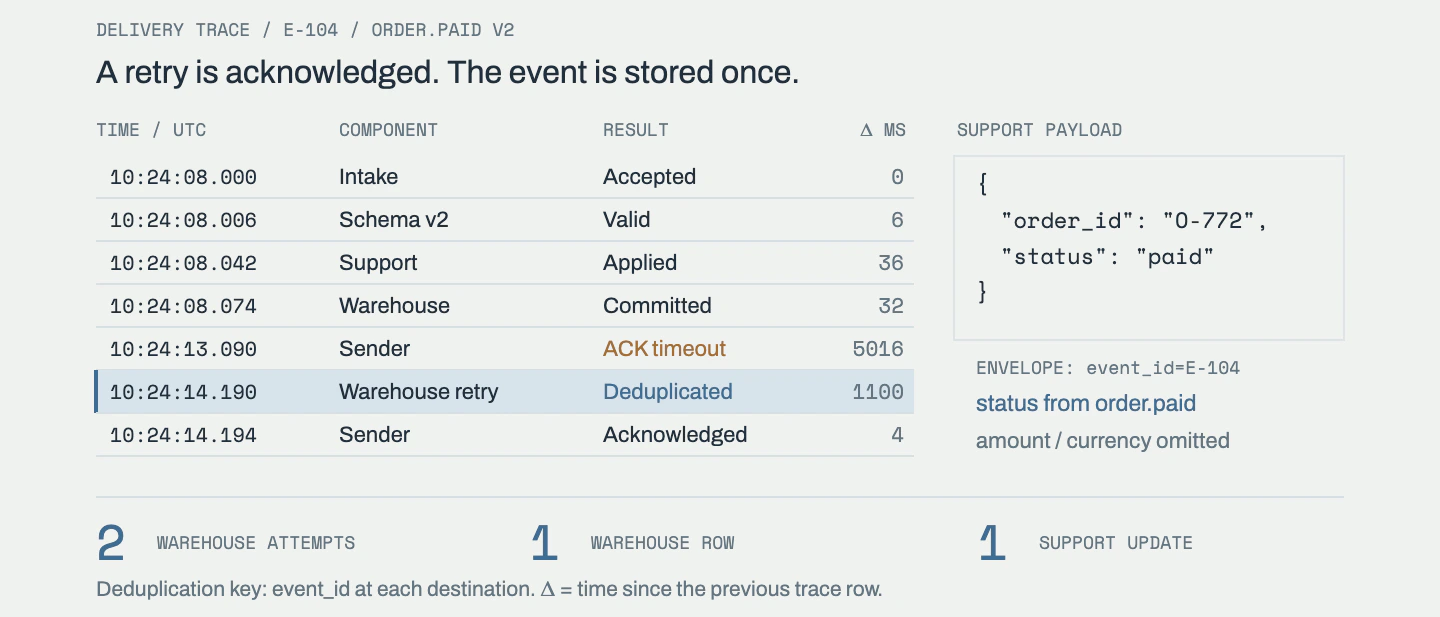Screen dimensions: 1440x617
Task: Click the 'Deduplicated' result
Action: [667, 392]
